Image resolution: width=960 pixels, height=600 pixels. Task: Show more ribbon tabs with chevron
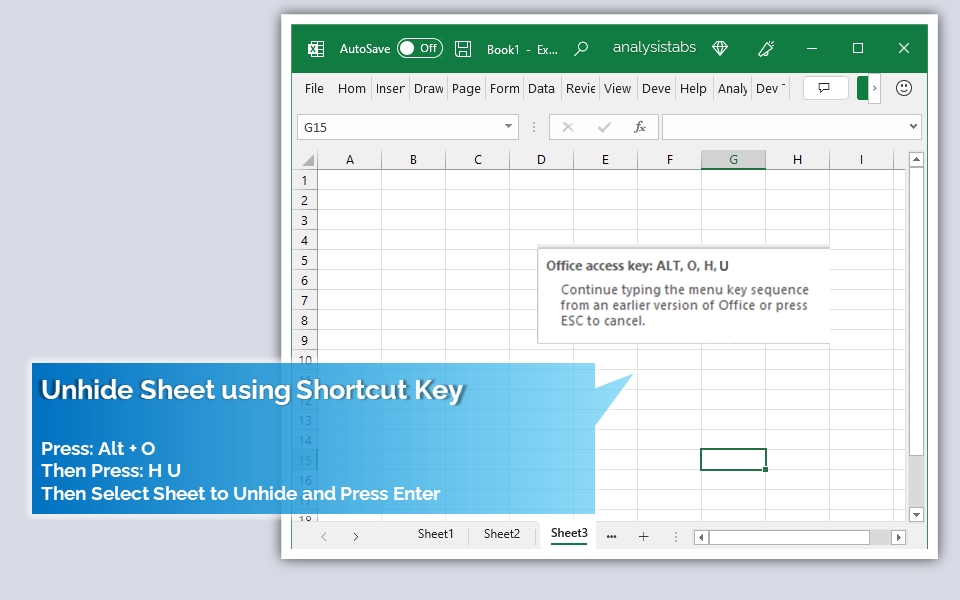pyautogui.click(x=875, y=88)
